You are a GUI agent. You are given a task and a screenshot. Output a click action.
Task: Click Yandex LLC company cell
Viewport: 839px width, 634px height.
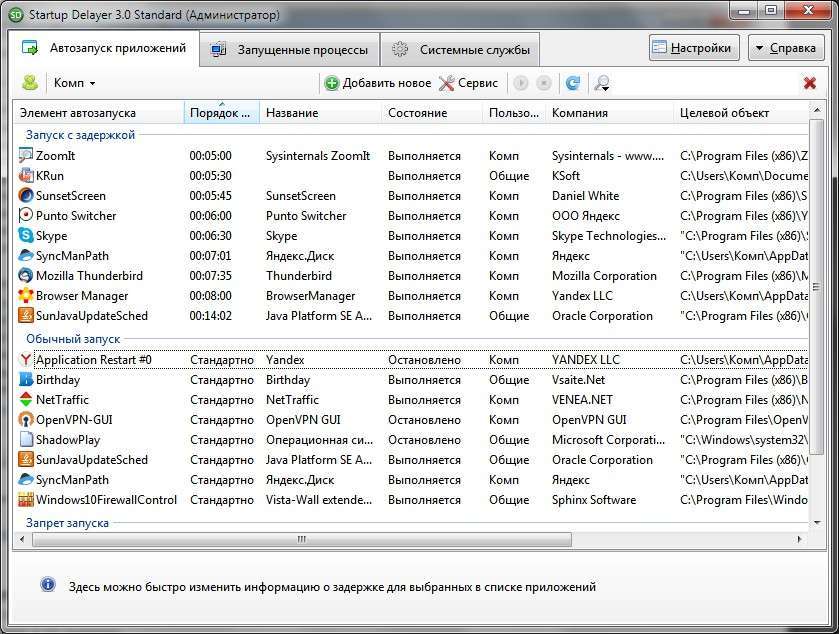pos(582,295)
